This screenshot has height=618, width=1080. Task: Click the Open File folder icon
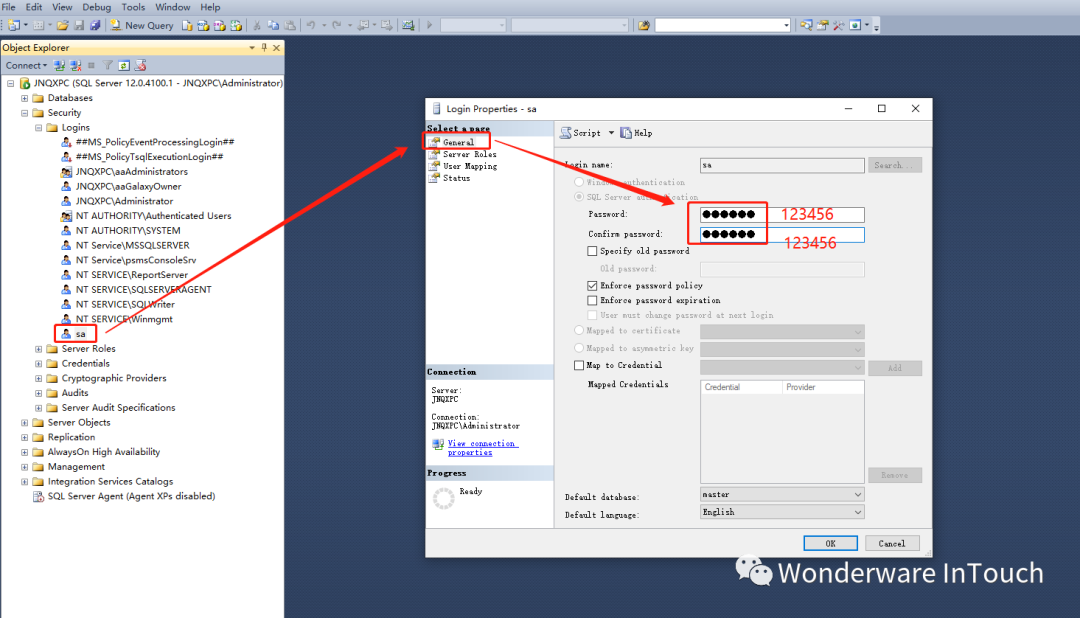tap(63, 25)
